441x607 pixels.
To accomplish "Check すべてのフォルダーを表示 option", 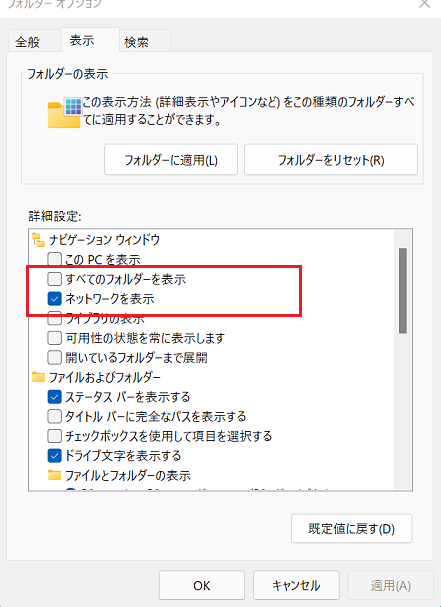I will point(54,279).
